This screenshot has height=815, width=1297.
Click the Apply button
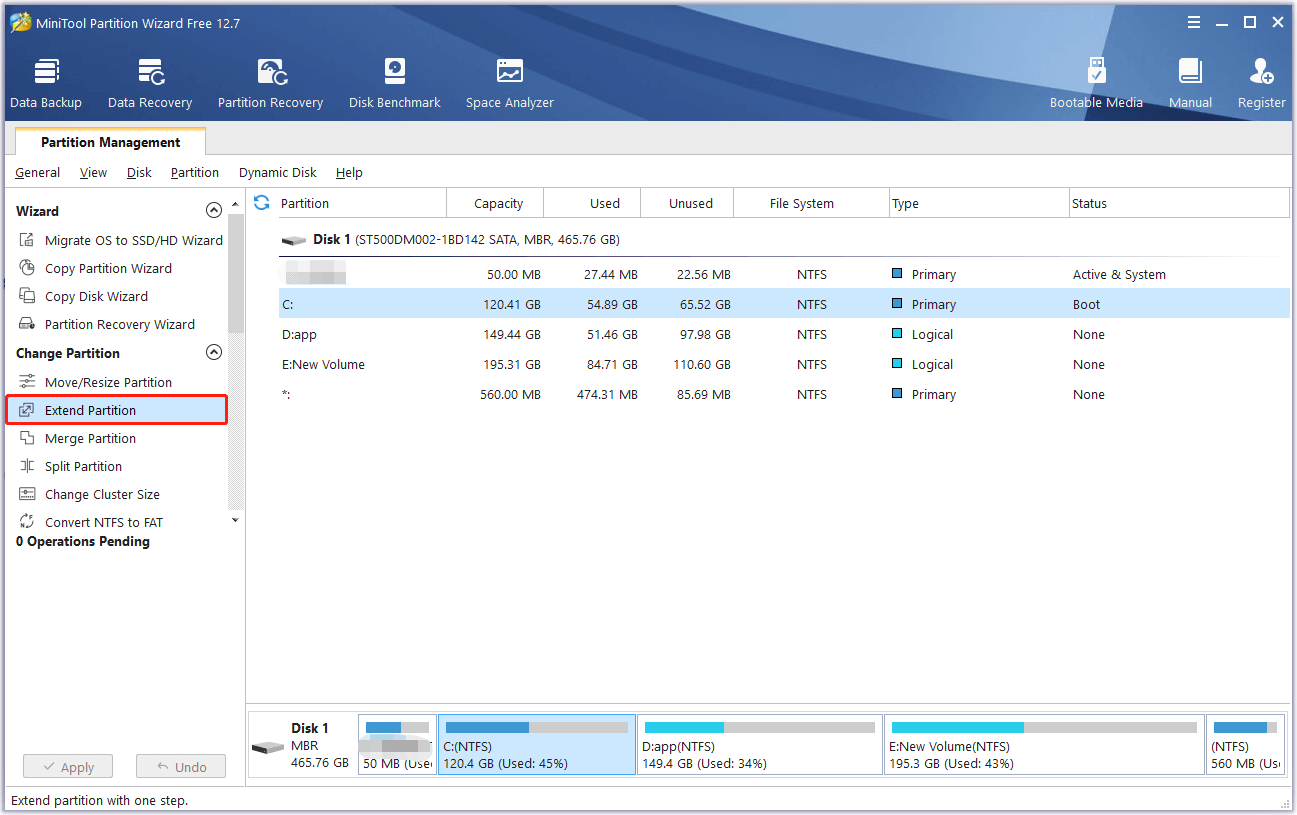pyautogui.click(x=67, y=766)
